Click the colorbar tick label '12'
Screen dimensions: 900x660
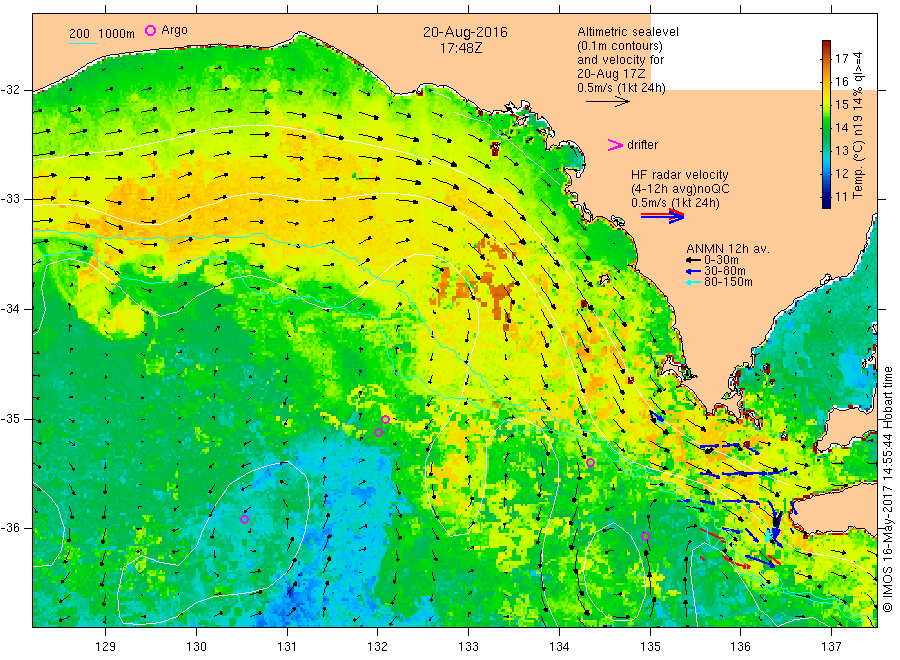coord(841,173)
